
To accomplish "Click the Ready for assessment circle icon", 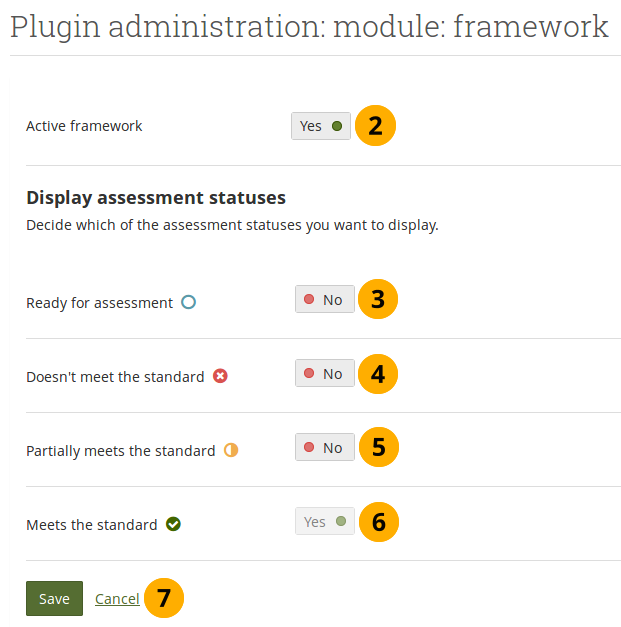I will tap(188, 302).
